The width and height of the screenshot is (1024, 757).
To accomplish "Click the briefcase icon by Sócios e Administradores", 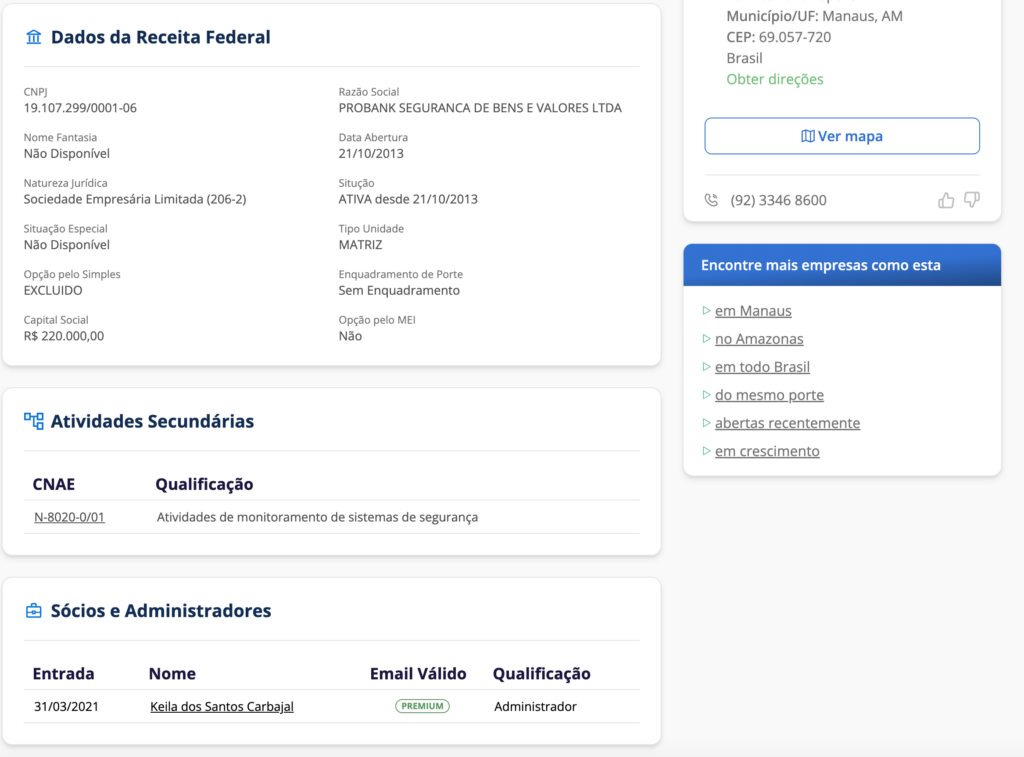I will (34, 610).
